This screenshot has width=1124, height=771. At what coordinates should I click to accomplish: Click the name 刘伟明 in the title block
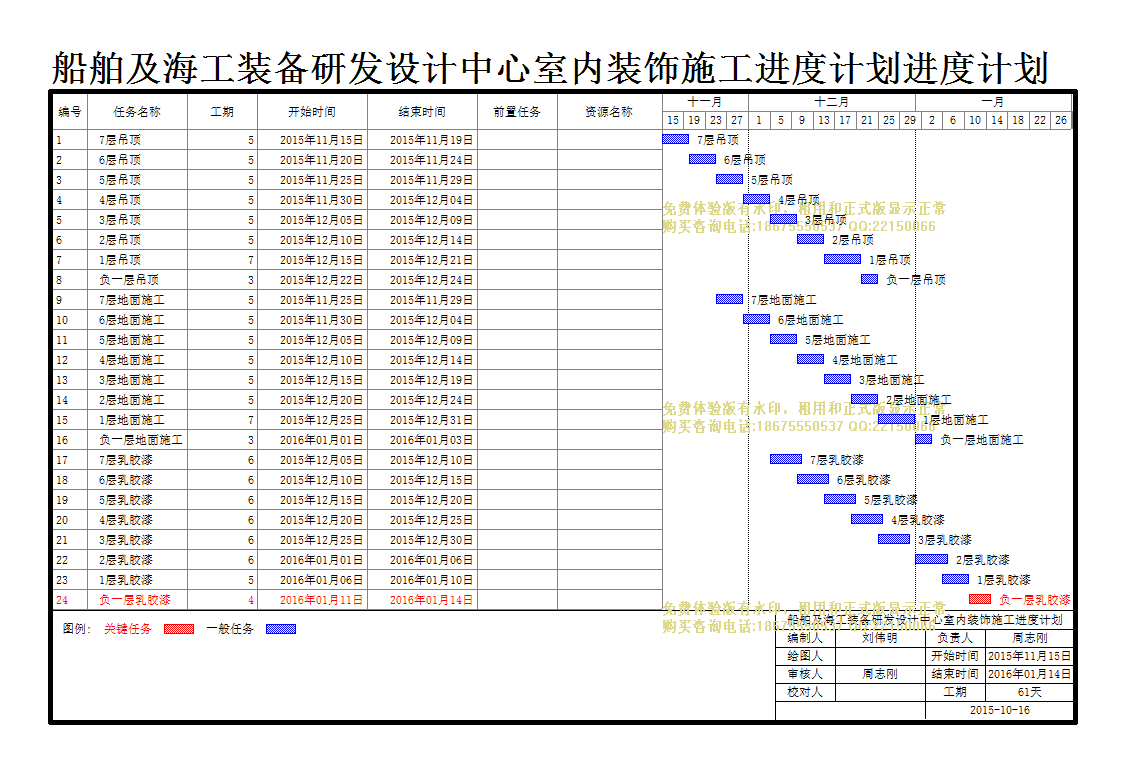880,638
